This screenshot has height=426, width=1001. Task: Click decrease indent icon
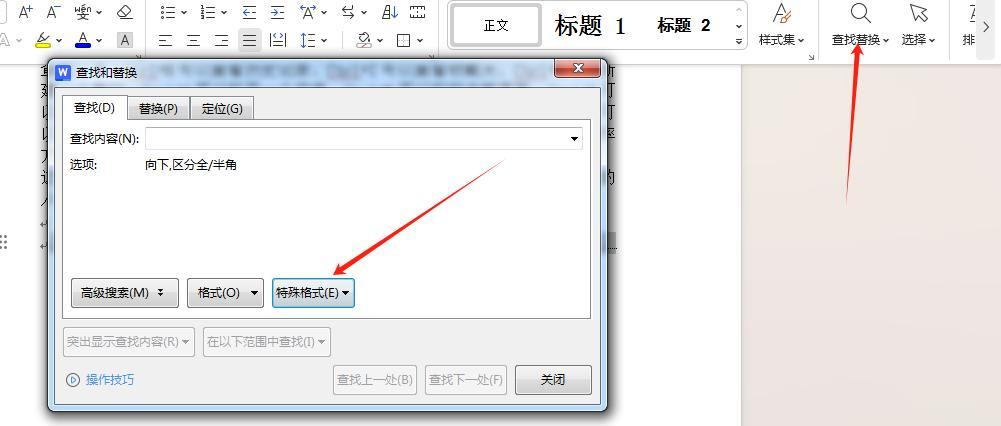[x=249, y=11]
